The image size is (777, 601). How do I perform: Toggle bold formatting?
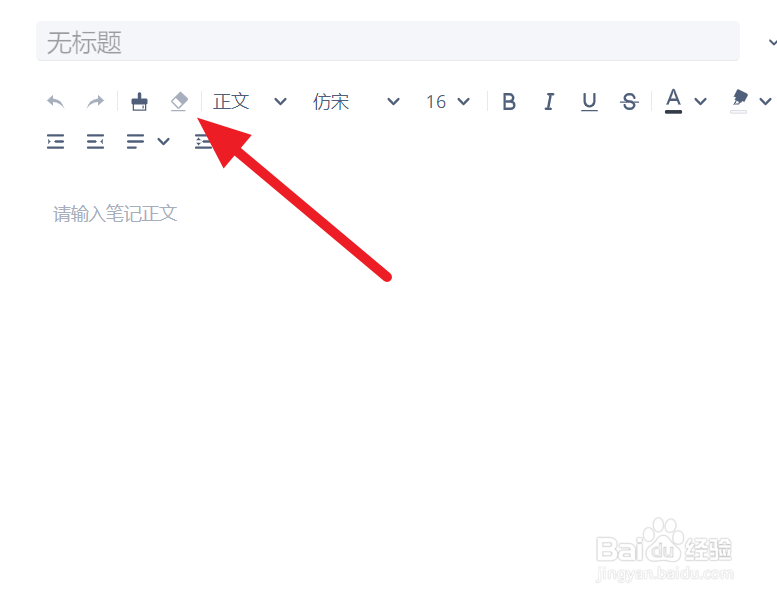[509, 102]
